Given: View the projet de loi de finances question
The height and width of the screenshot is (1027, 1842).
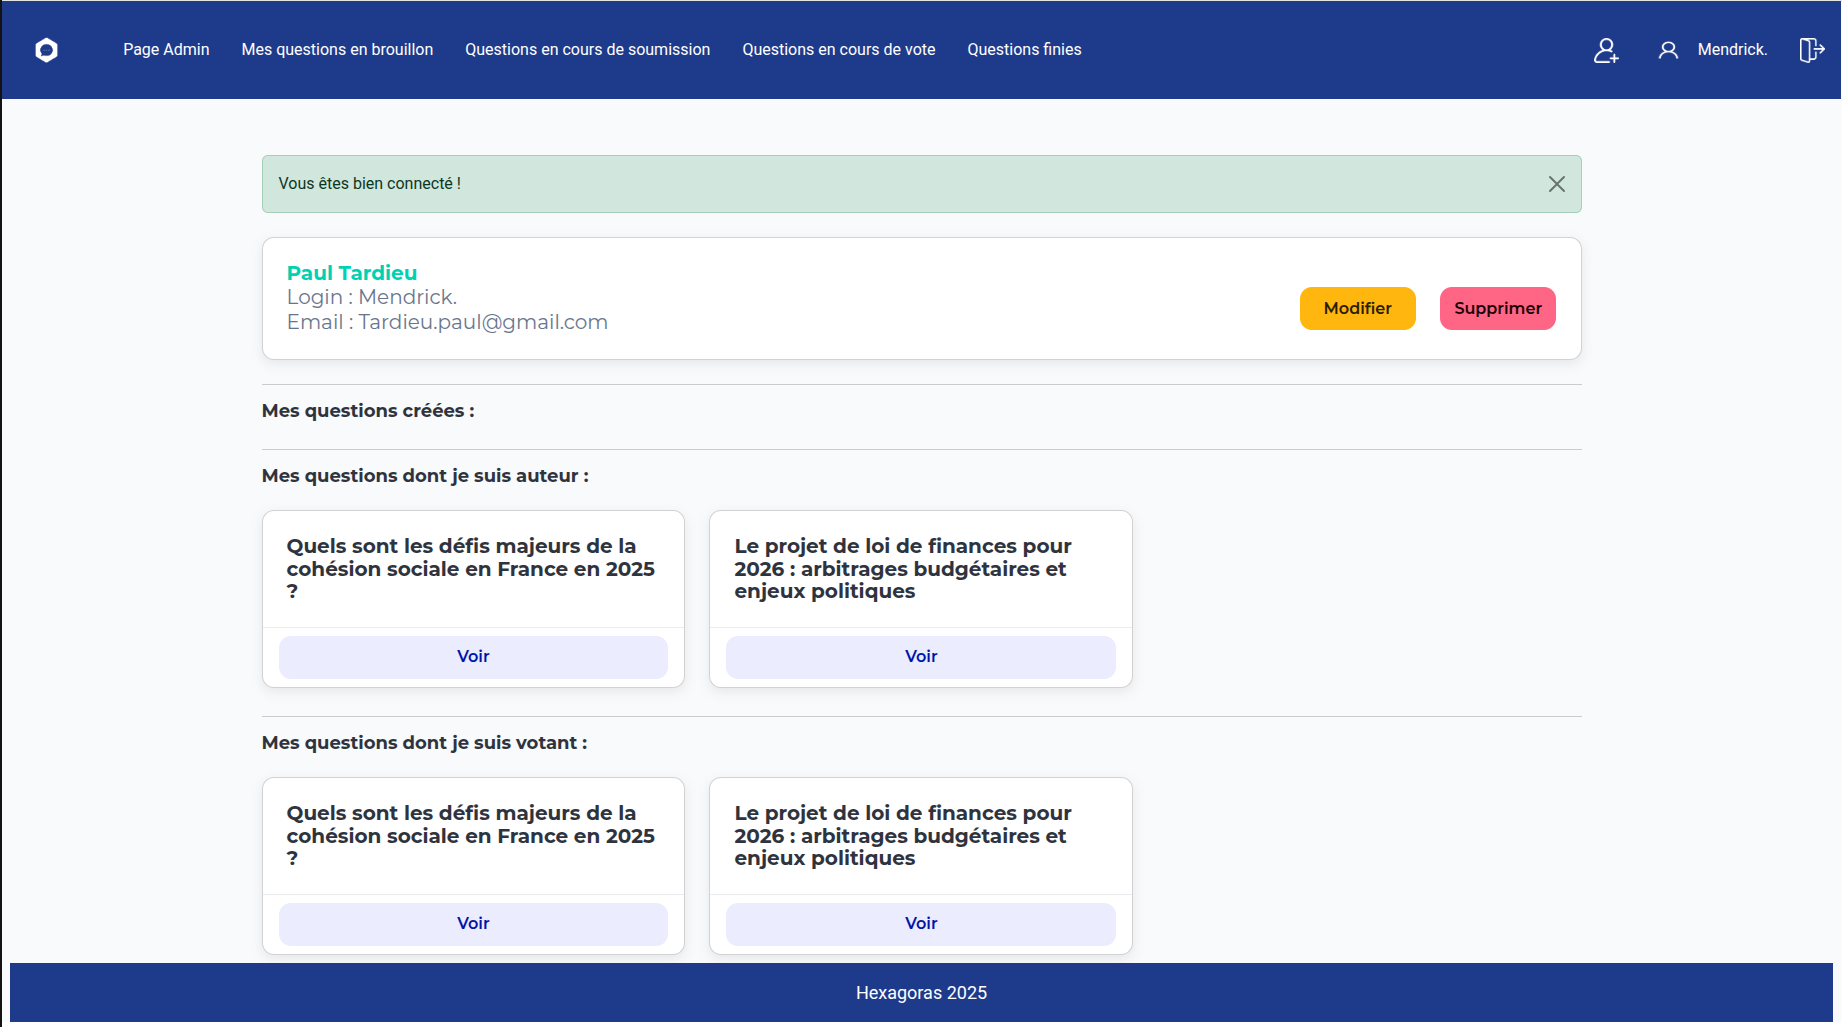Looking at the screenshot, I should (920, 657).
